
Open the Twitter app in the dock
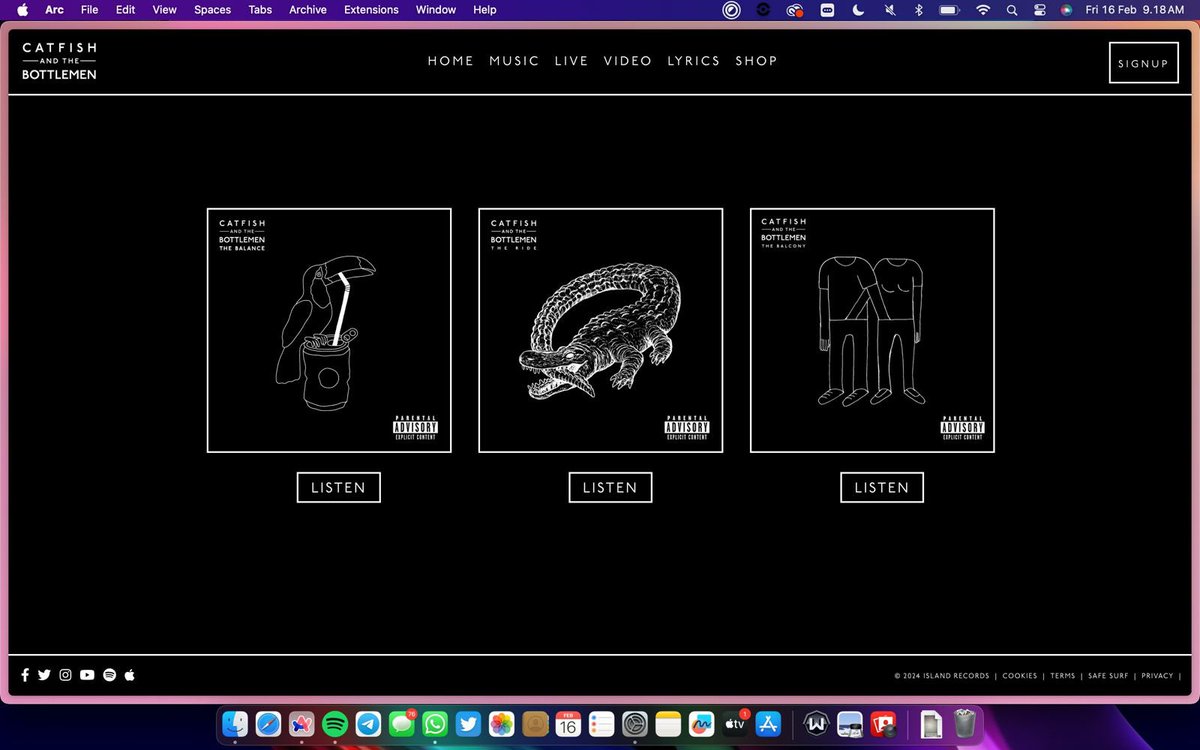click(468, 723)
